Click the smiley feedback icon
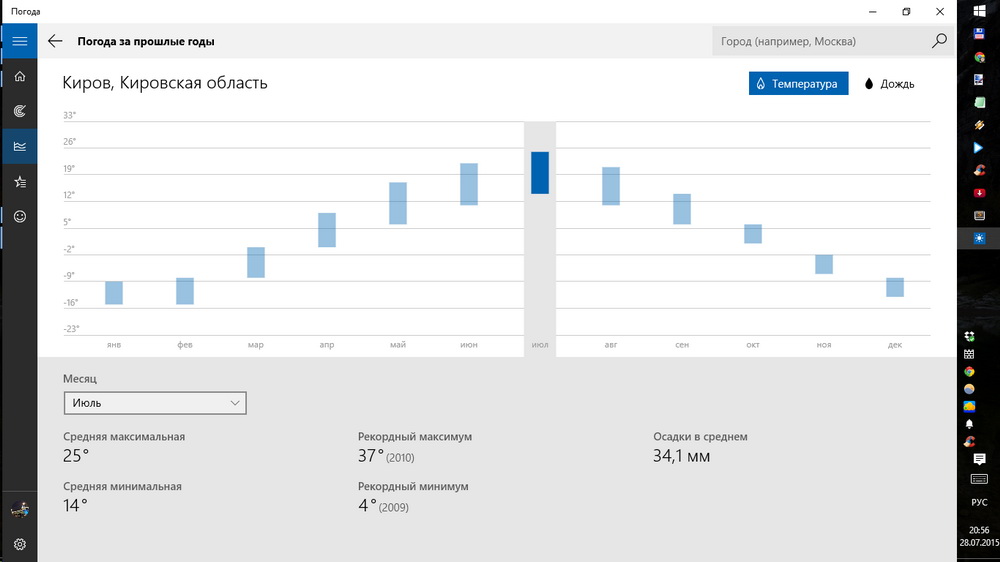 pyautogui.click(x=19, y=217)
